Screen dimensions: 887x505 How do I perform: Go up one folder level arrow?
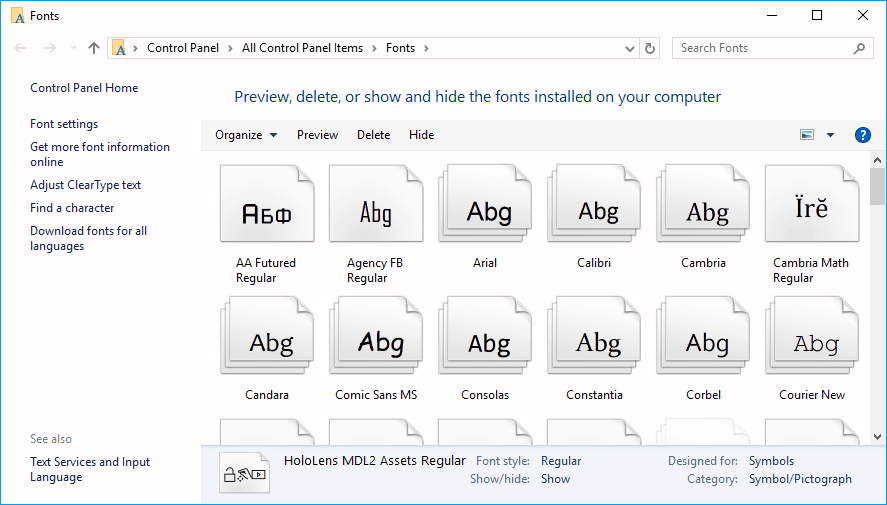[94, 48]
